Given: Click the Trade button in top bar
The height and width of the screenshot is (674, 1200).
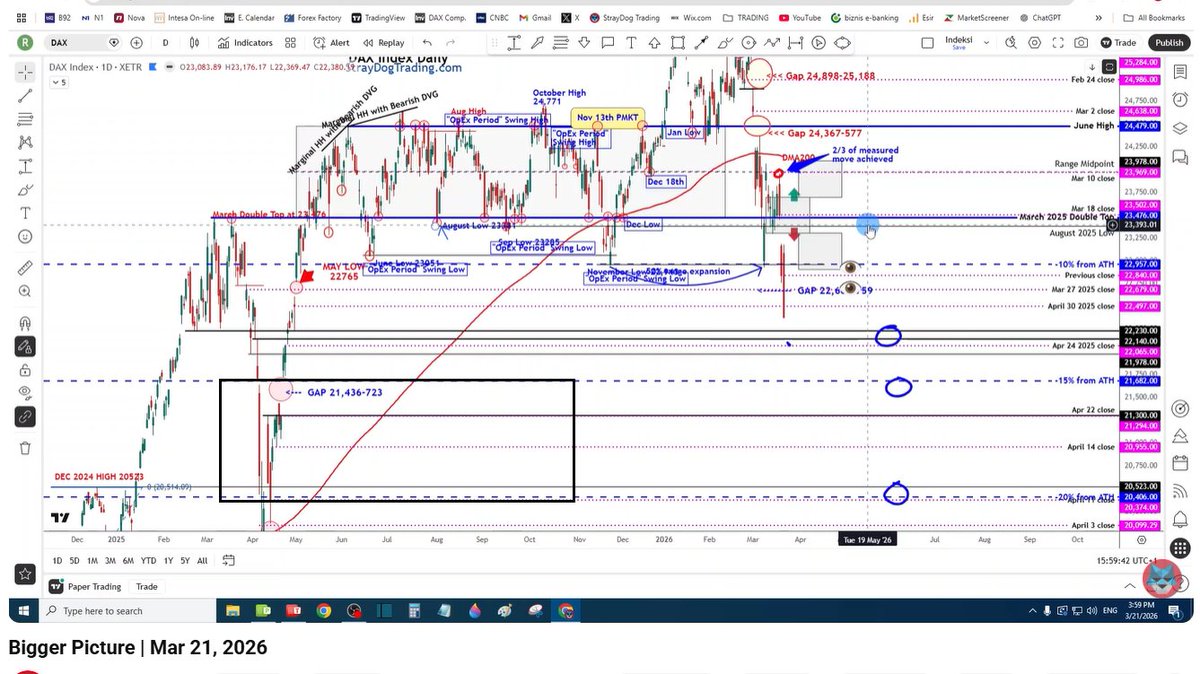Looking at the screenshot, I should click(1118, 43).
